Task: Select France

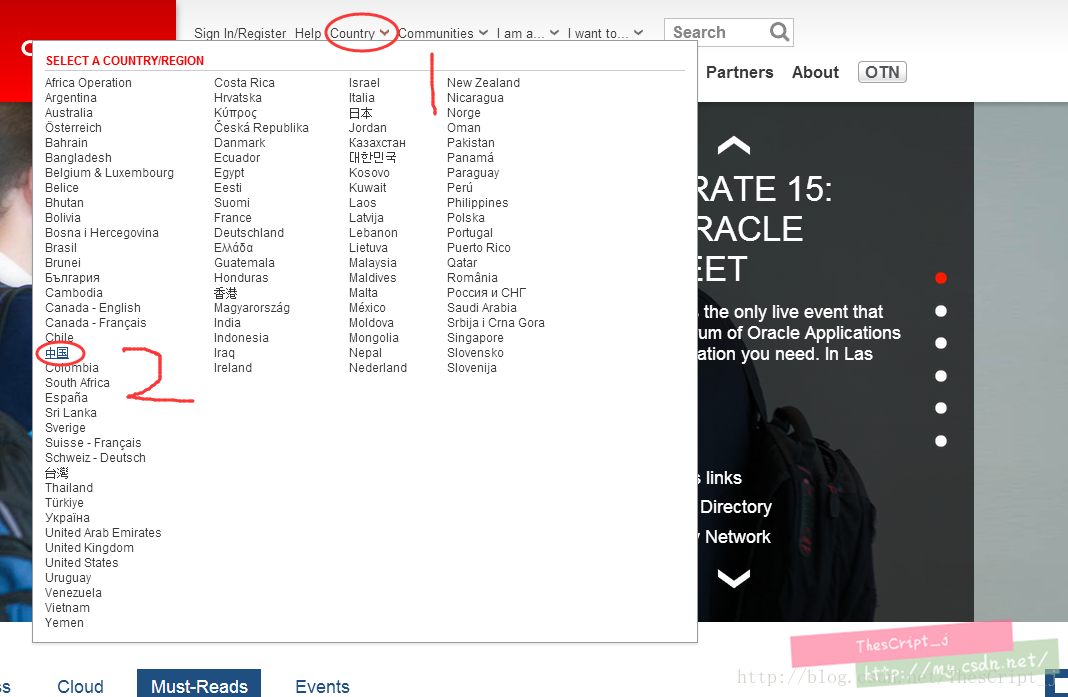Action: [232, 218]
